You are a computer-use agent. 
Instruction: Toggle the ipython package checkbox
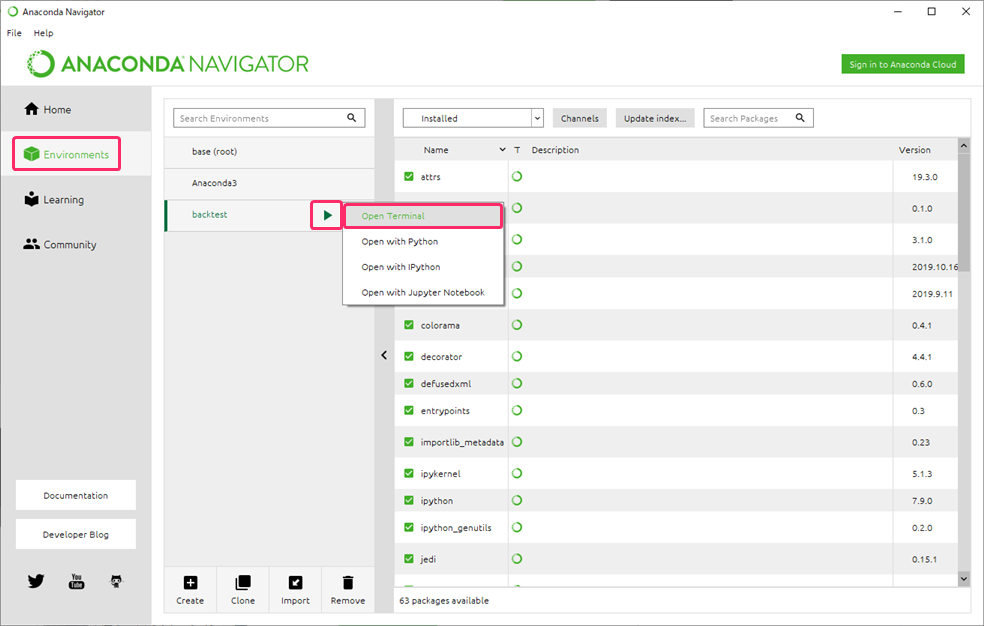(409, 500)
